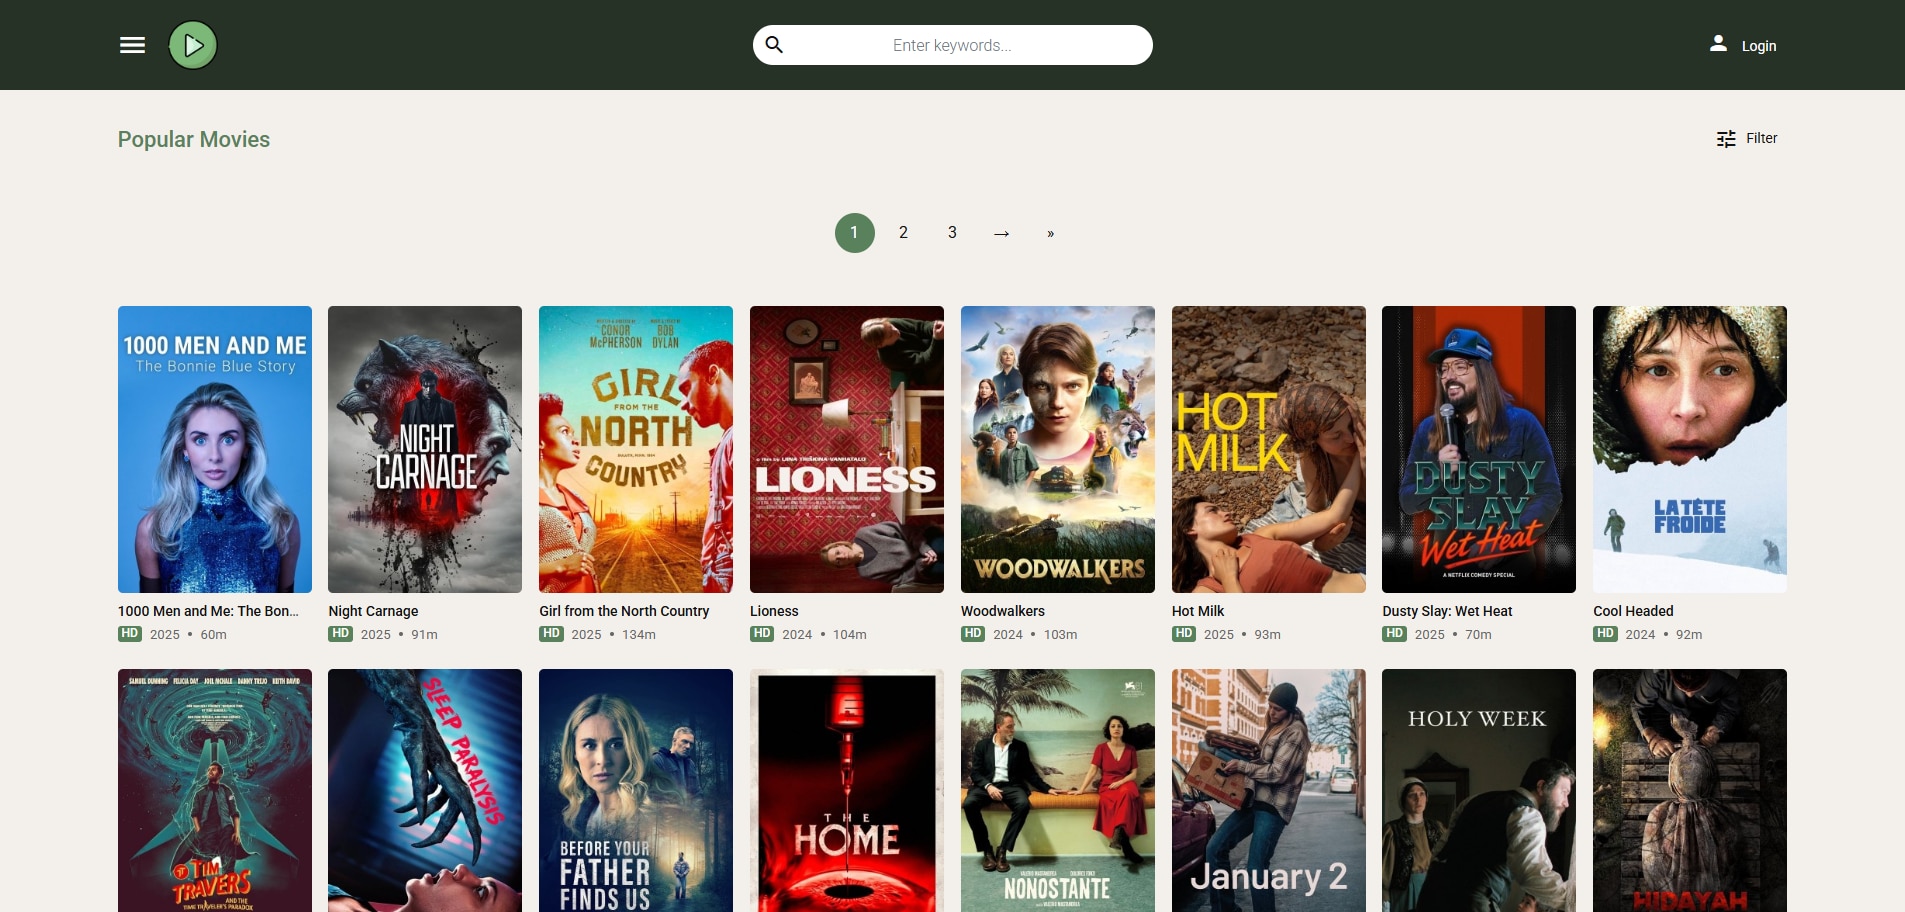The width and height of the screenshot is (1905, 912).
Task: Click the 1000 Men and Me title
Action: coord(208,611)
